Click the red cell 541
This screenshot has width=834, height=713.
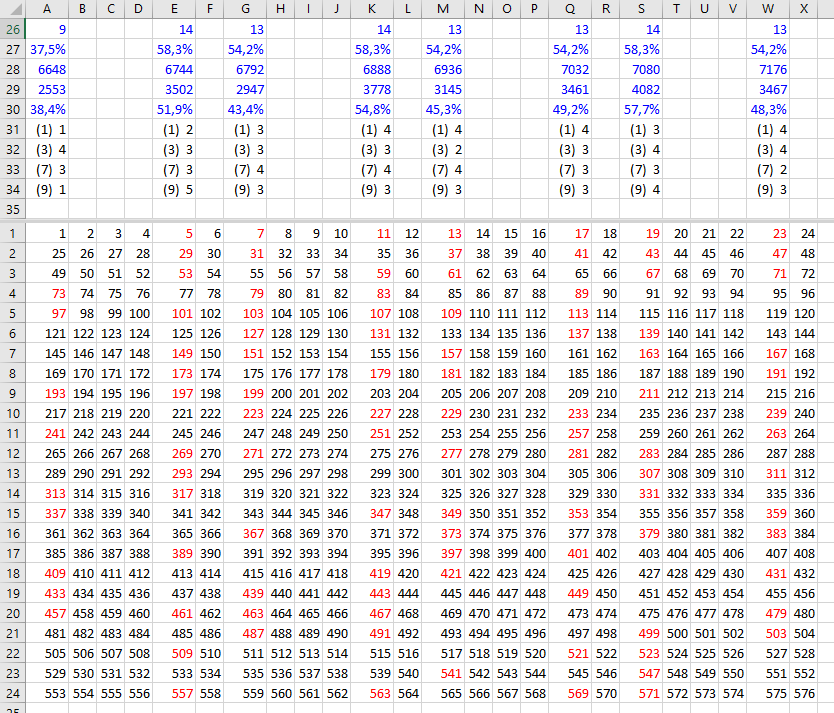tap(443, 674)
